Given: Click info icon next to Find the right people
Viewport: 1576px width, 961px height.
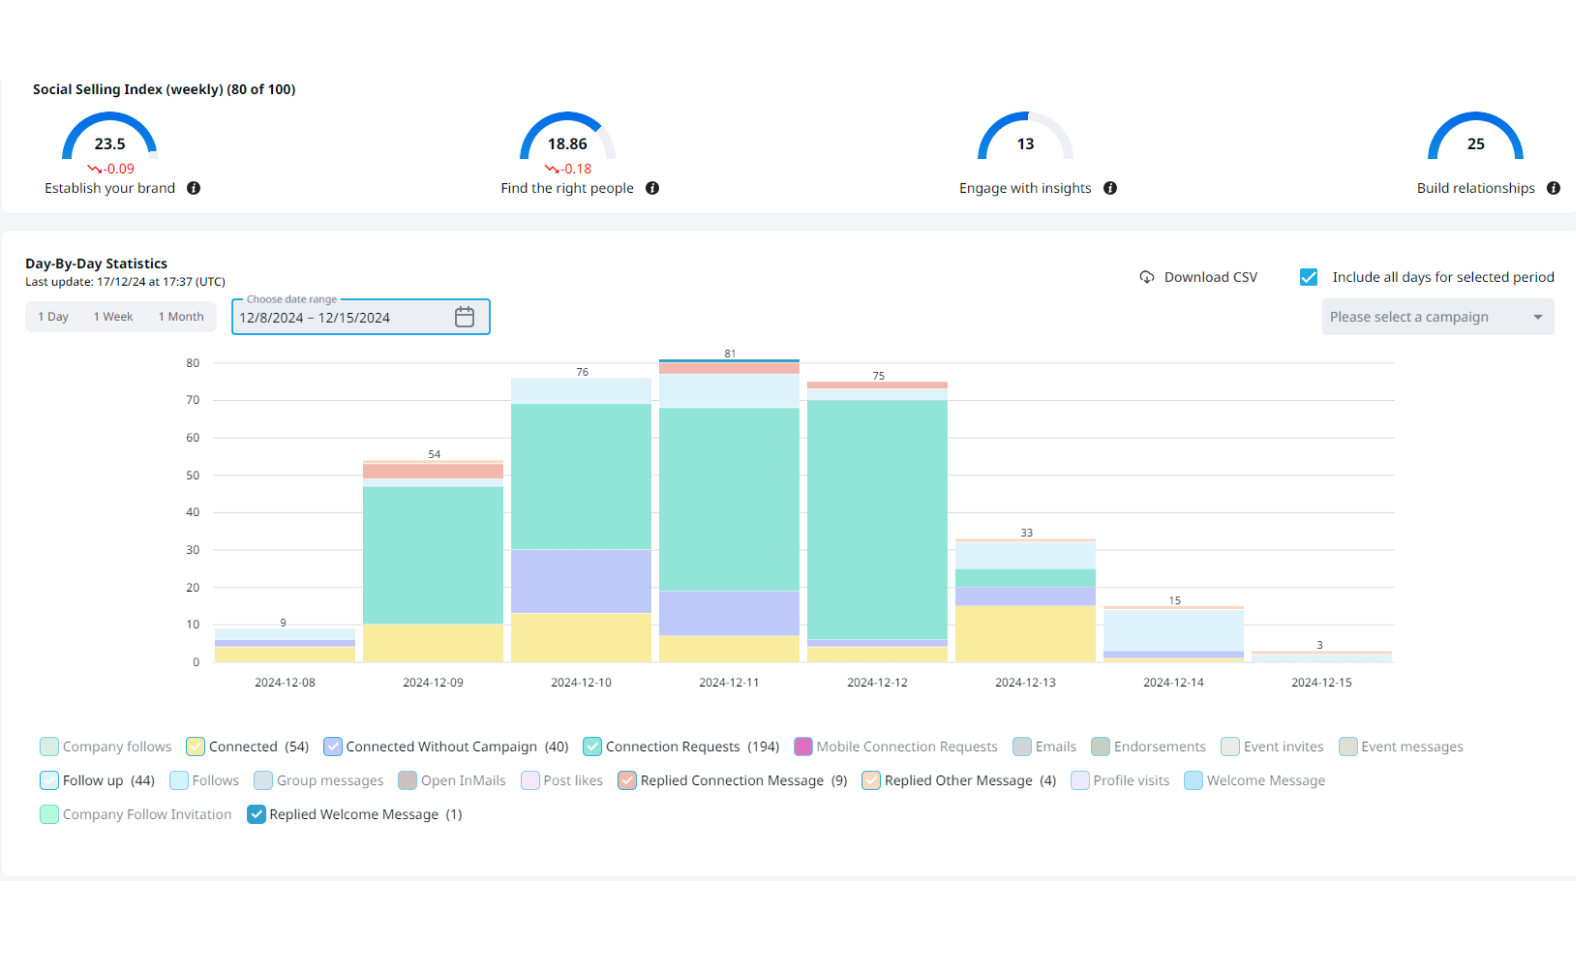Looking at the screenshot, I should click(x=652, y=188).
